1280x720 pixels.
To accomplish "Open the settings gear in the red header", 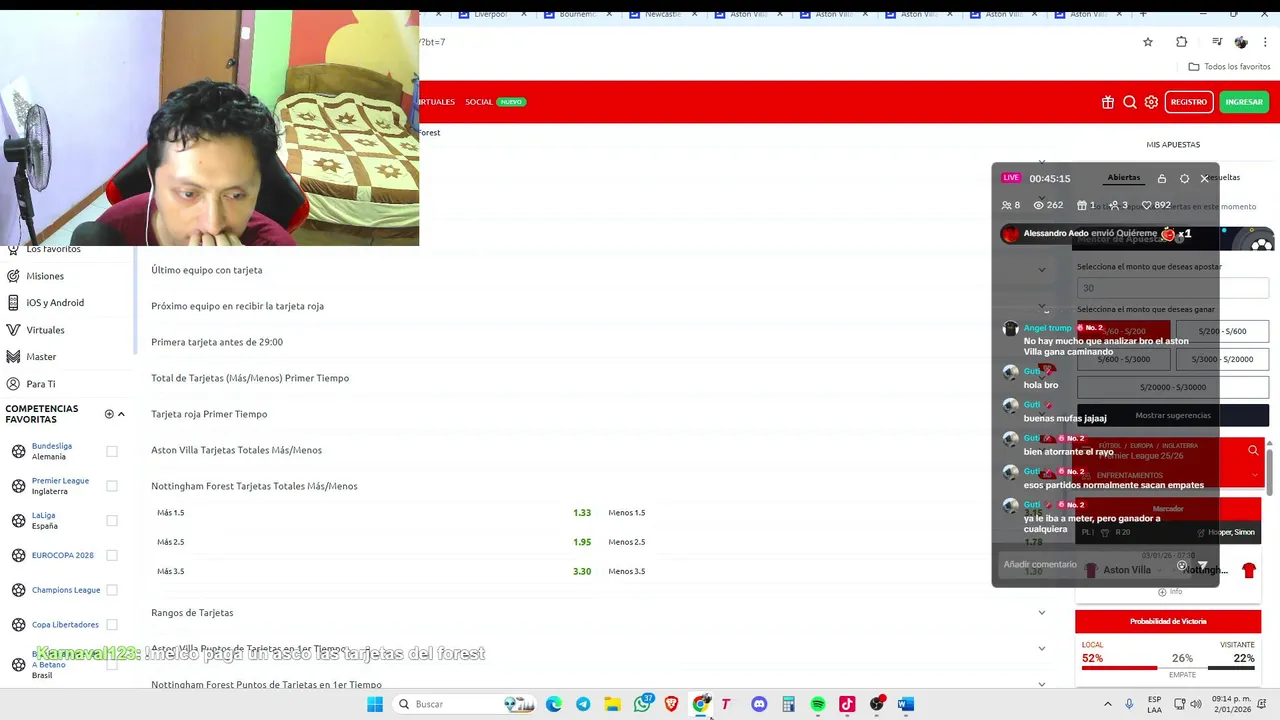I will click(x=1151, y=102).
